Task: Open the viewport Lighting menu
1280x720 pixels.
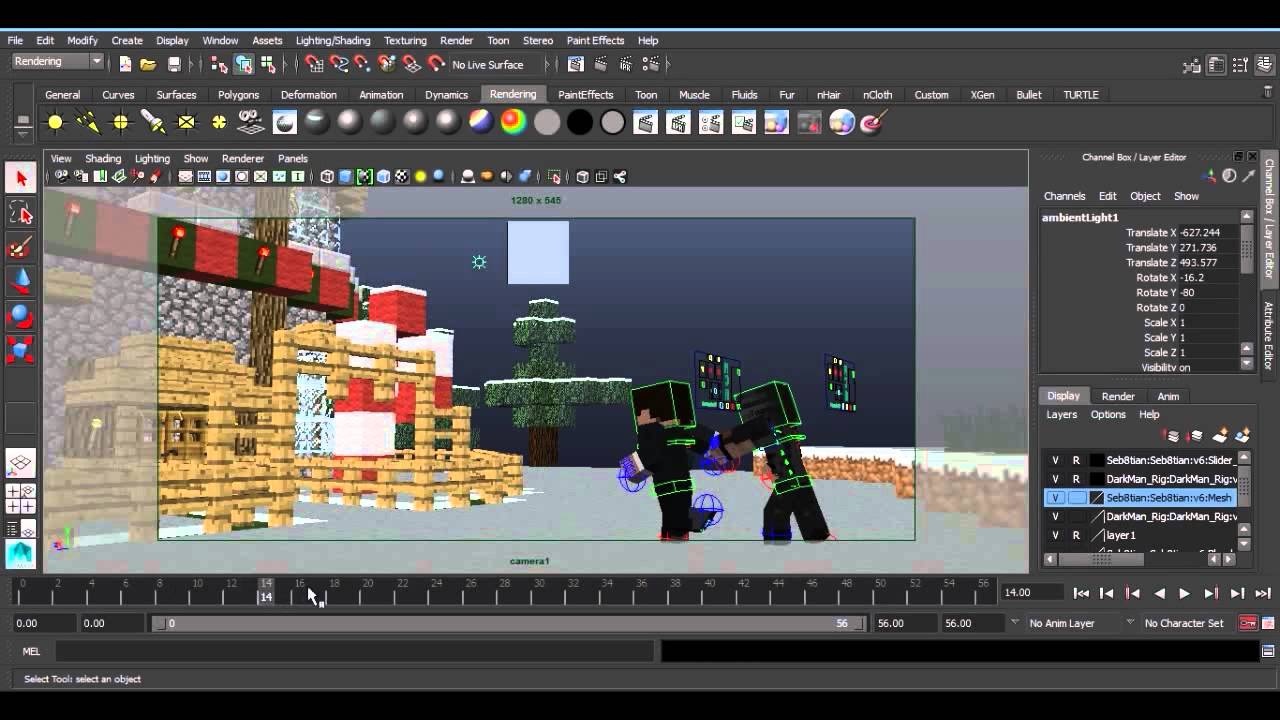Action: [152, 158]
